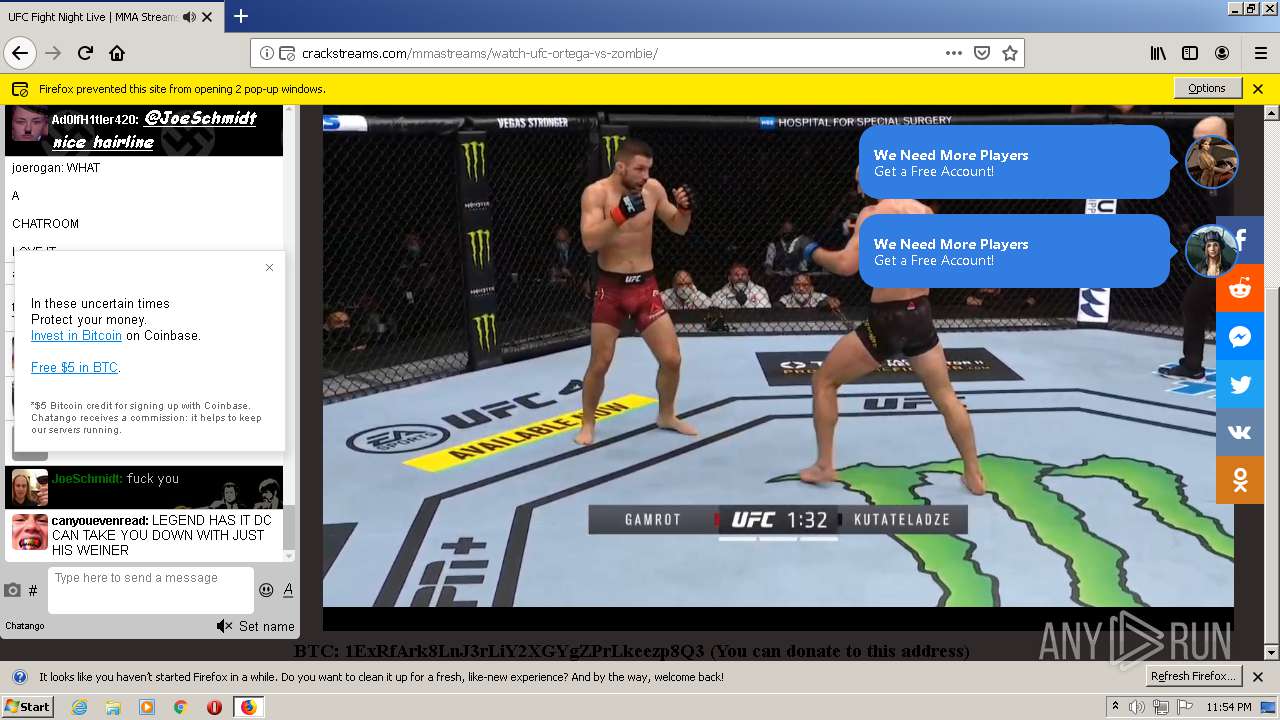Screen dimensions: 1280x720
Task: Click the Refresh Firefox button
Action: coord(1194,676)
